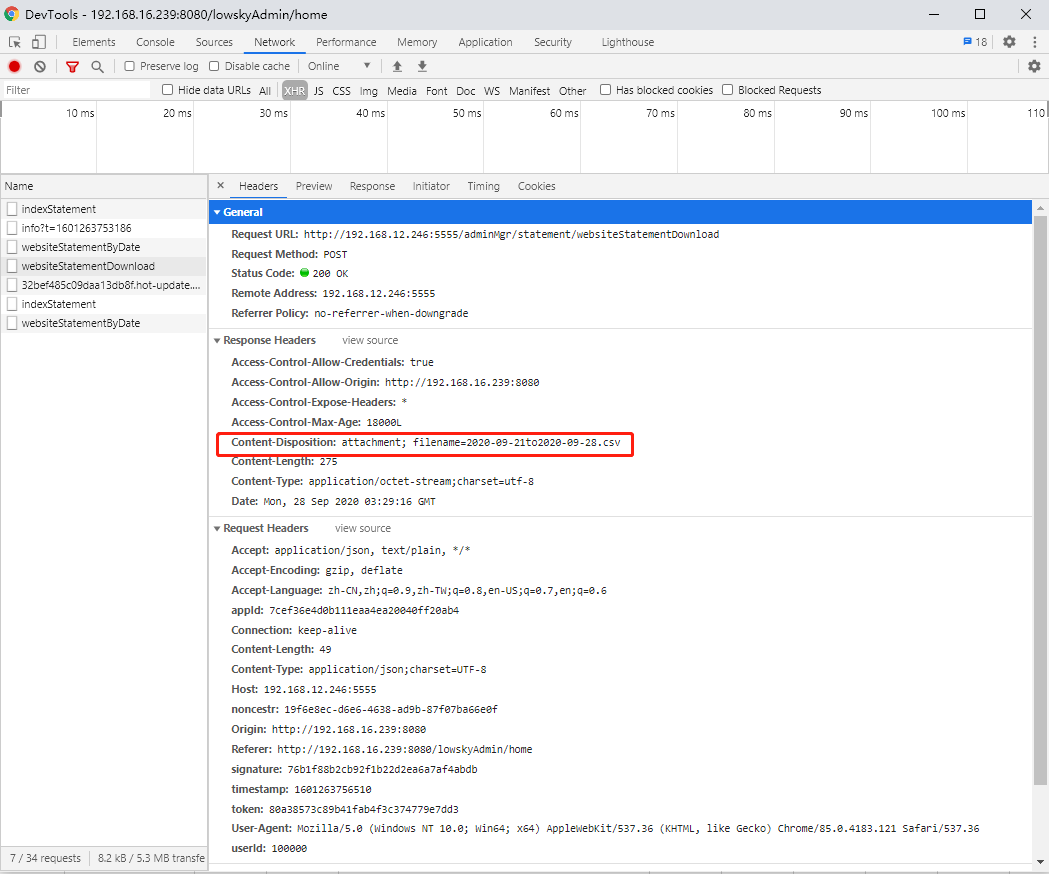Screen dimensions: 1049x874
Task: Open DevTools settings gear icon
Action: pos(1010,42)
